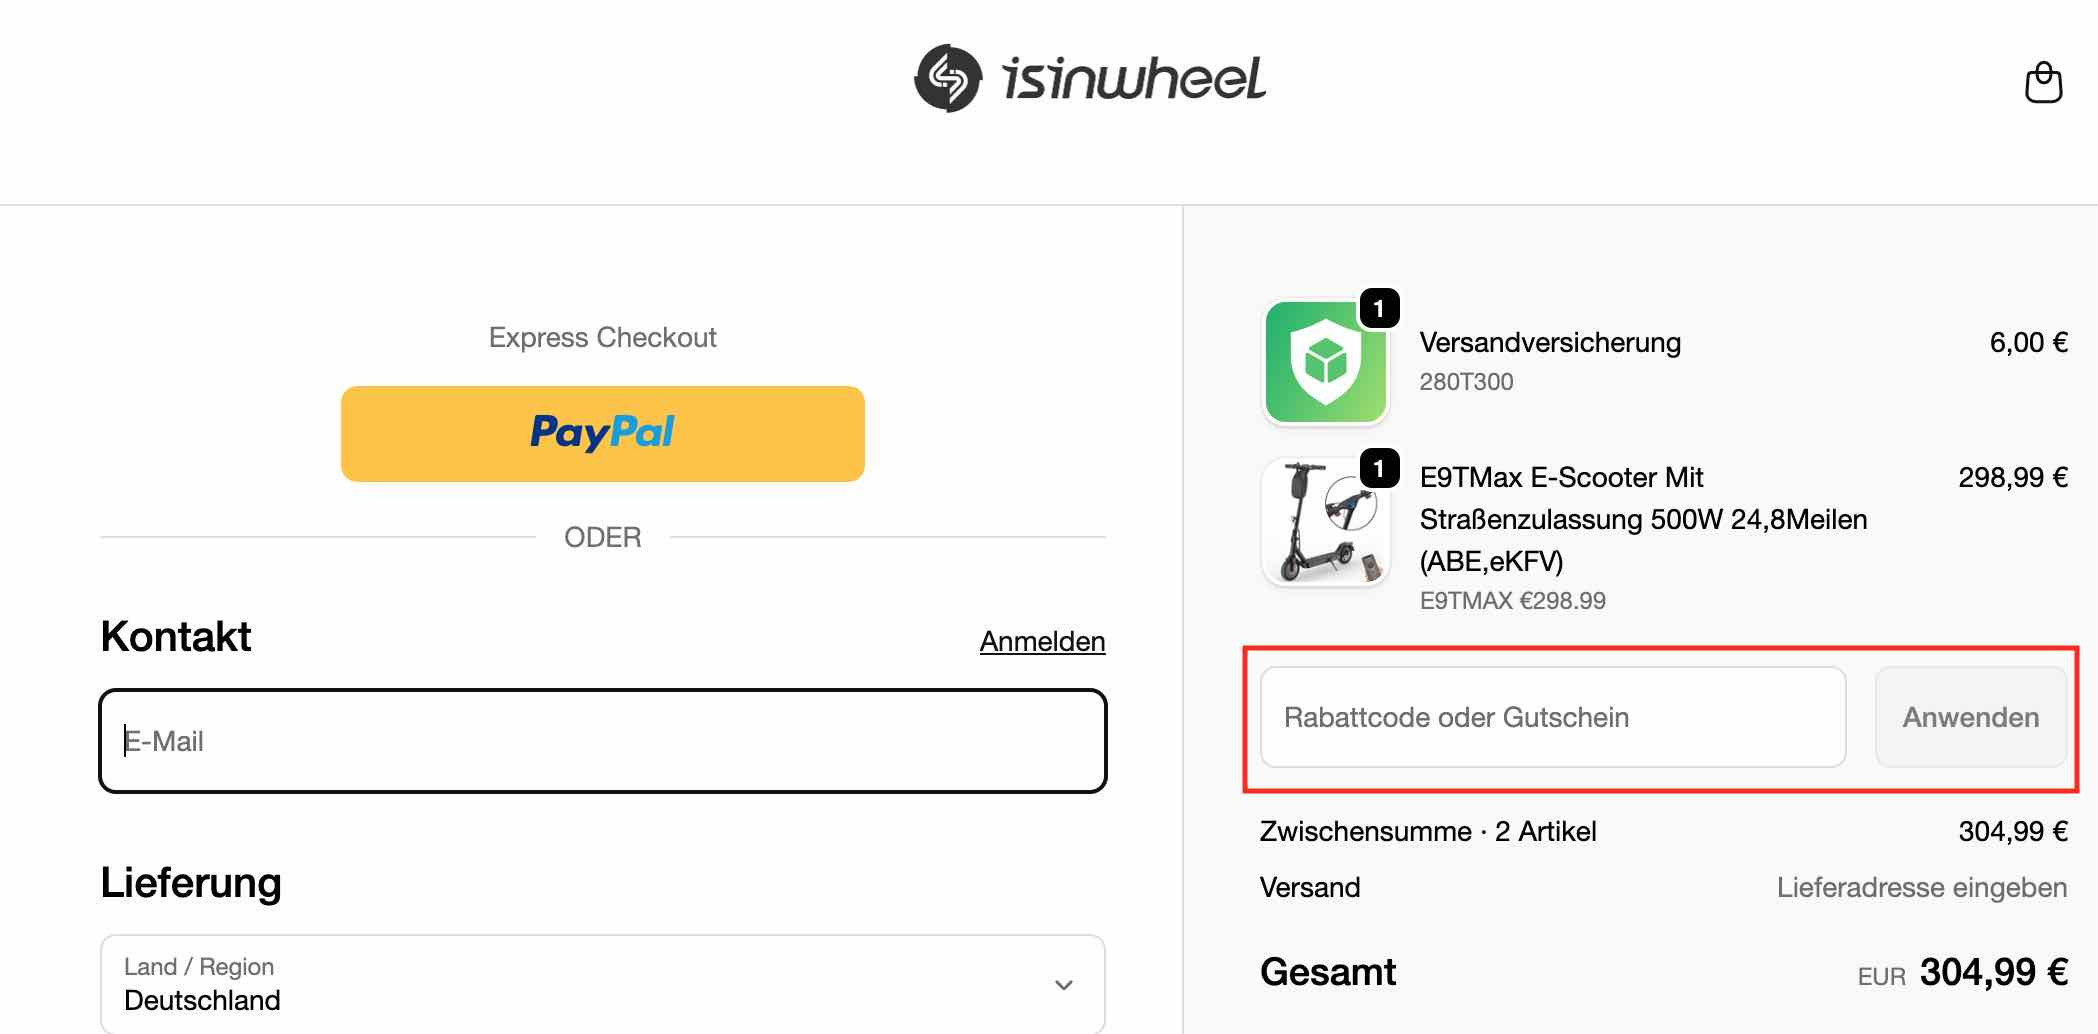This screenshot has height=1034, width=2098.
Task: Click the Kontakt section heading
Action: click(175, 636)
